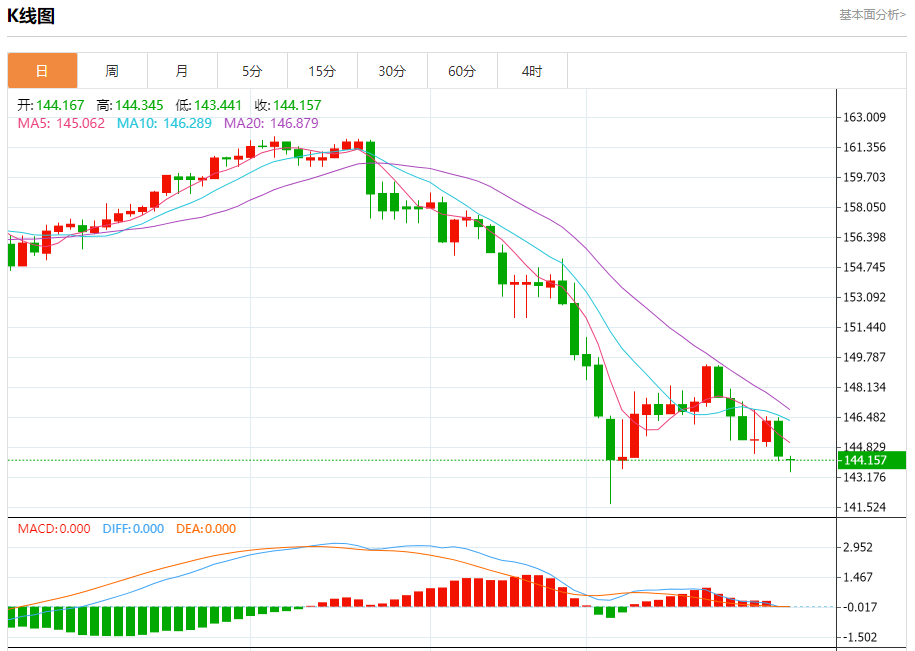Viewport: 915px width, 651px height.
Task: Open the 15分 interval tab
Action: click(x=322, y=71)
